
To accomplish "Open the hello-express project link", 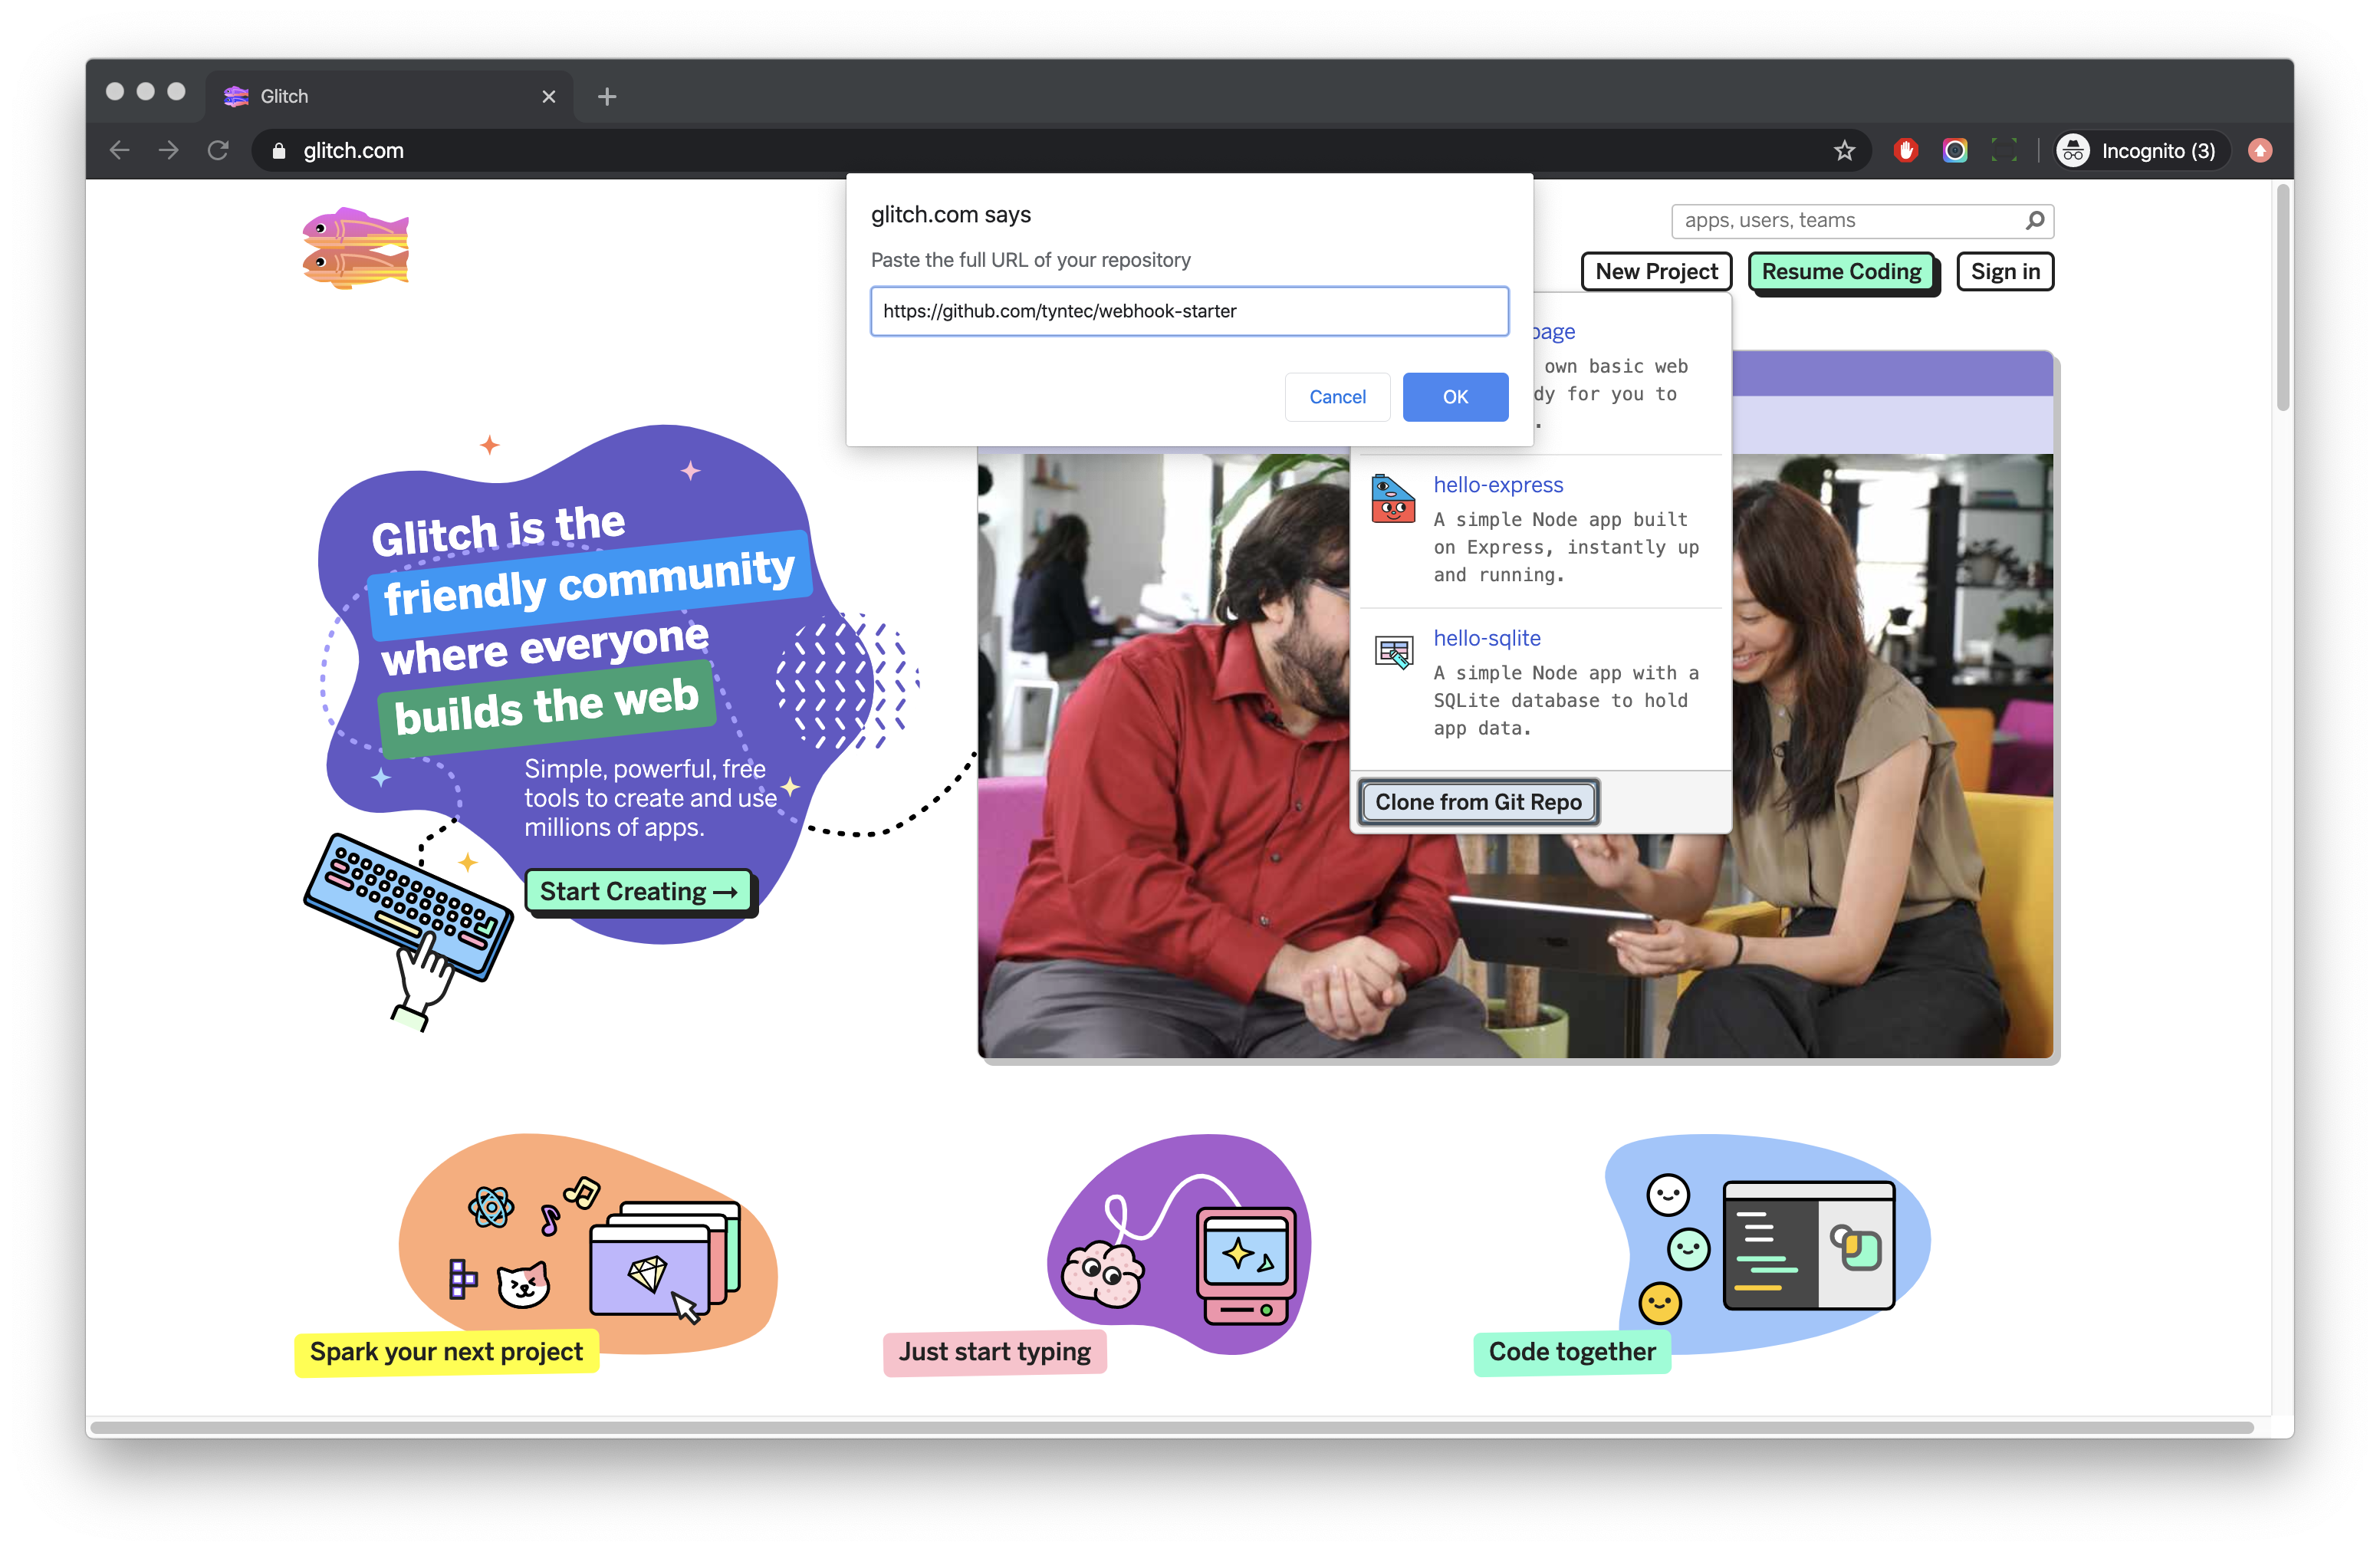I will coord(1498,485).
